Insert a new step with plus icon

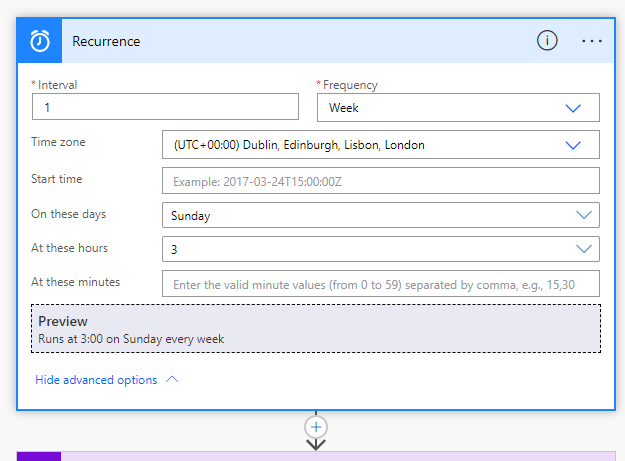pos(316,425)
